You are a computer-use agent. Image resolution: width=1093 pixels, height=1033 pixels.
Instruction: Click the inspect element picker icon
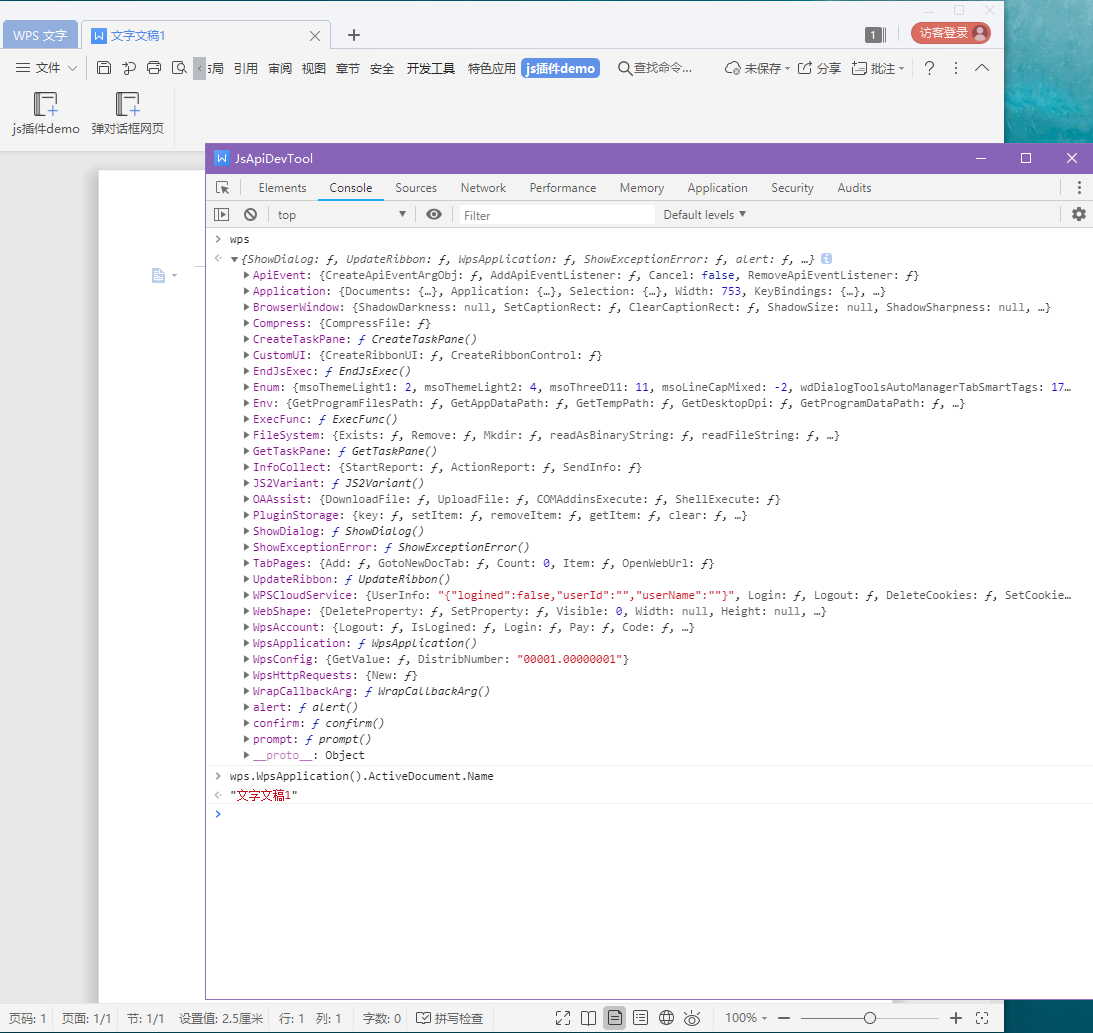tap(223, 188)
